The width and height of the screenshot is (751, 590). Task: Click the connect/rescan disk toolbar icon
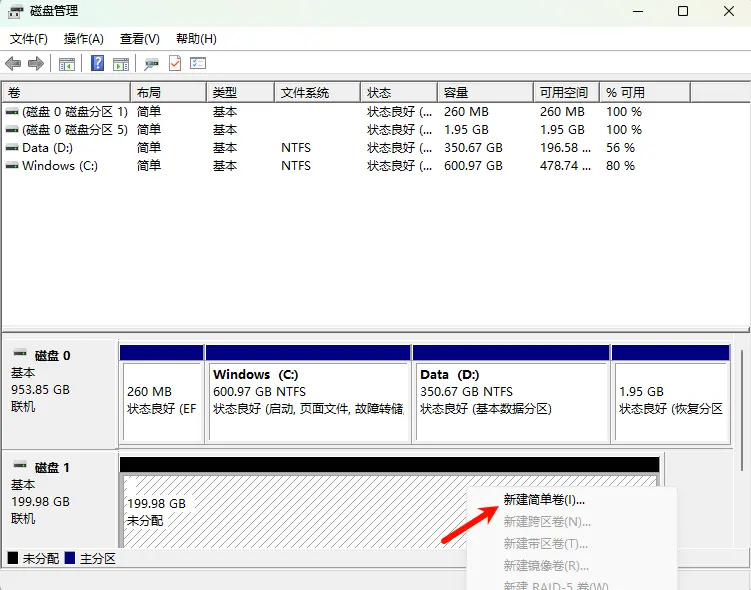coord(151,64)
